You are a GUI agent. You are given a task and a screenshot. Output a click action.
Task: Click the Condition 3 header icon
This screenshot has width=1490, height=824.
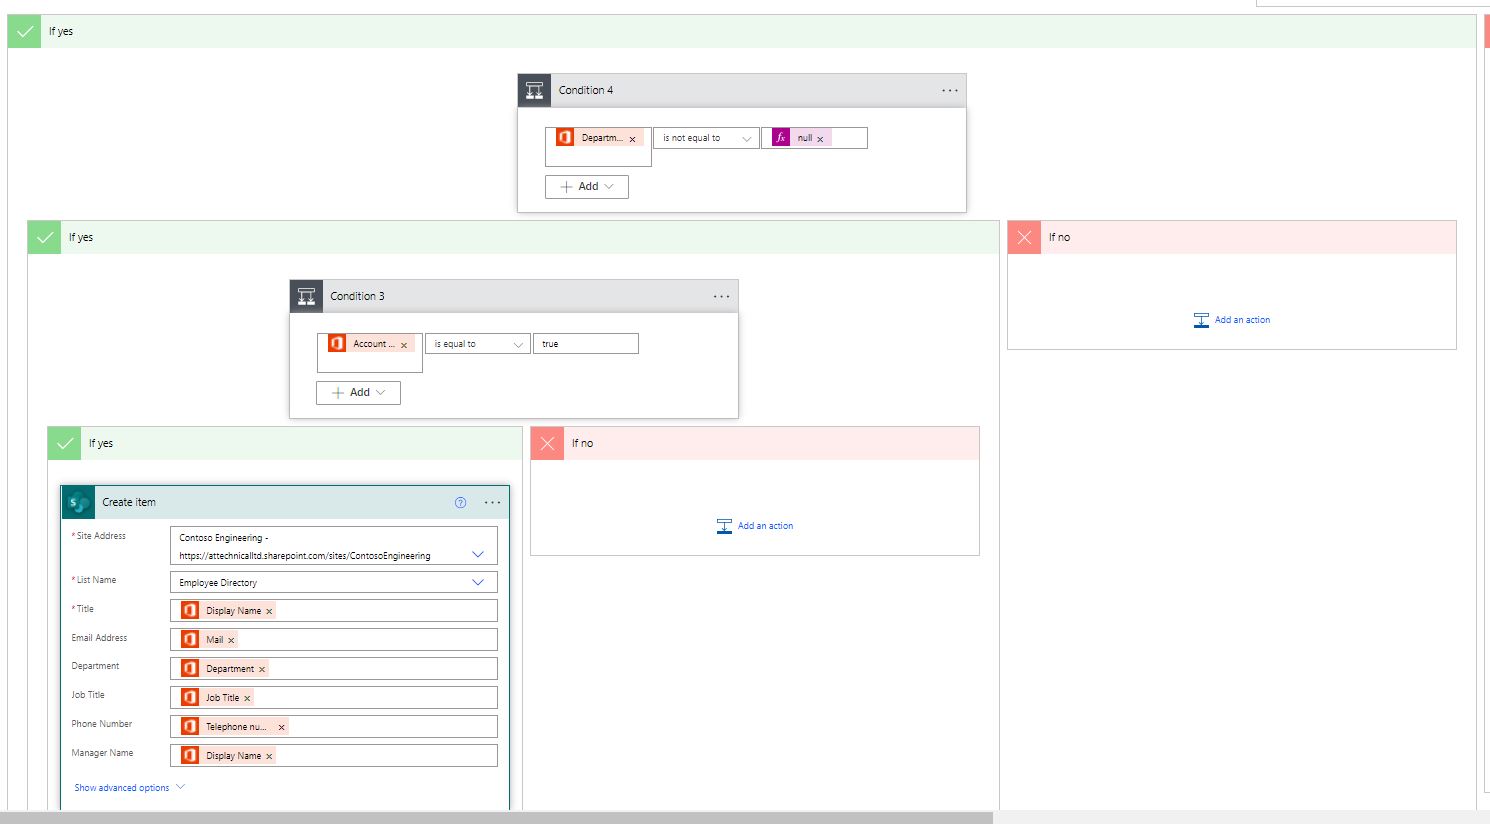point(307,296)
